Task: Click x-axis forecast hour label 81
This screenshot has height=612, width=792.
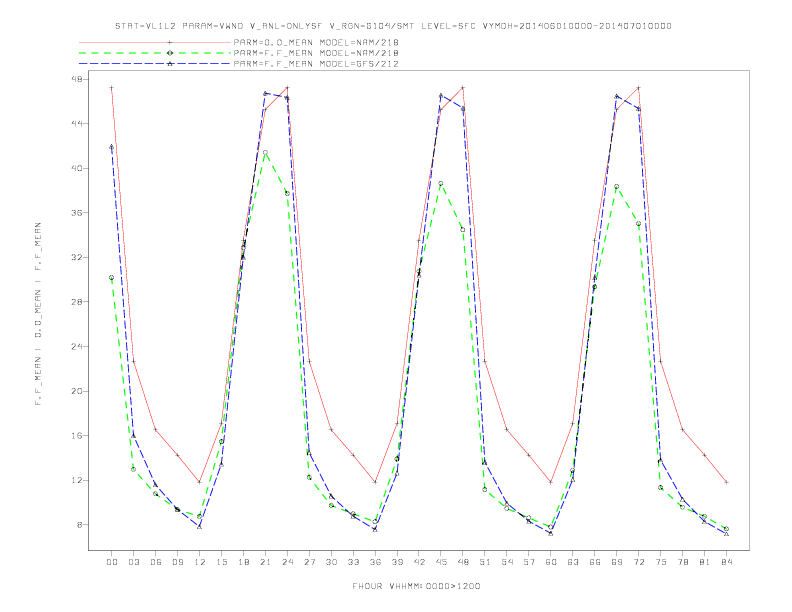Action: pos(704,562)
